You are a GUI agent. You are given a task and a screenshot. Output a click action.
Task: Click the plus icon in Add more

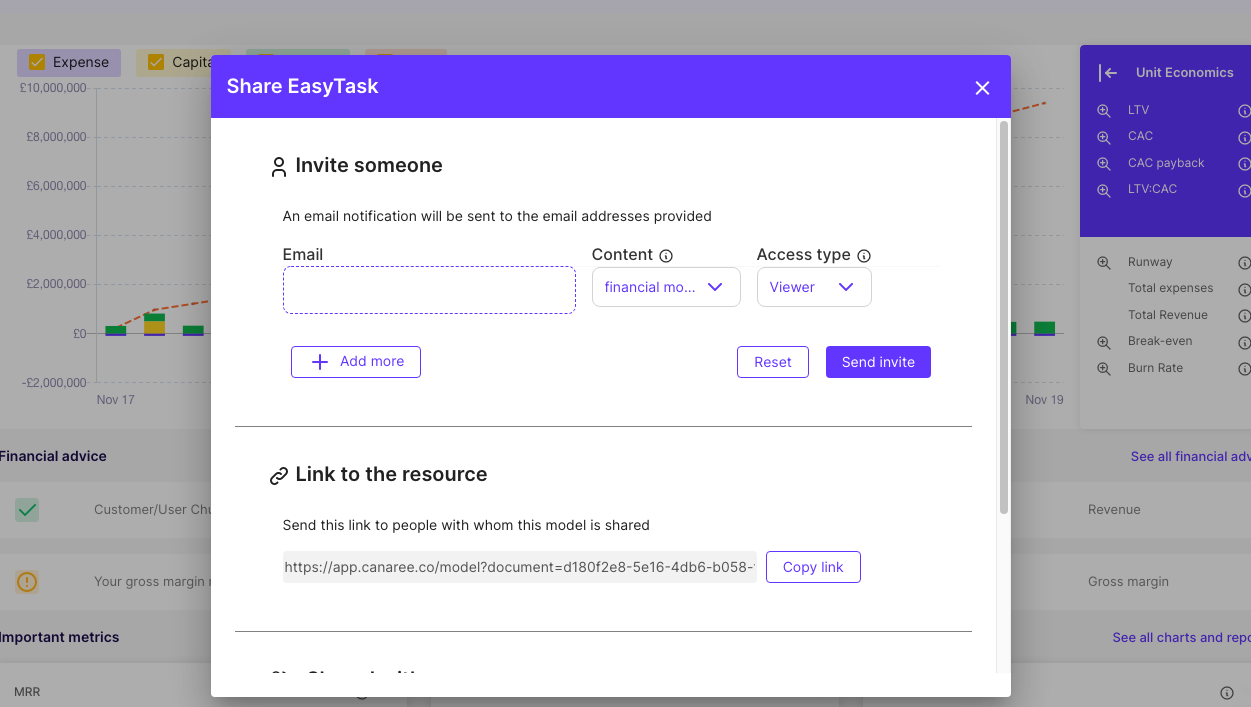320,362
